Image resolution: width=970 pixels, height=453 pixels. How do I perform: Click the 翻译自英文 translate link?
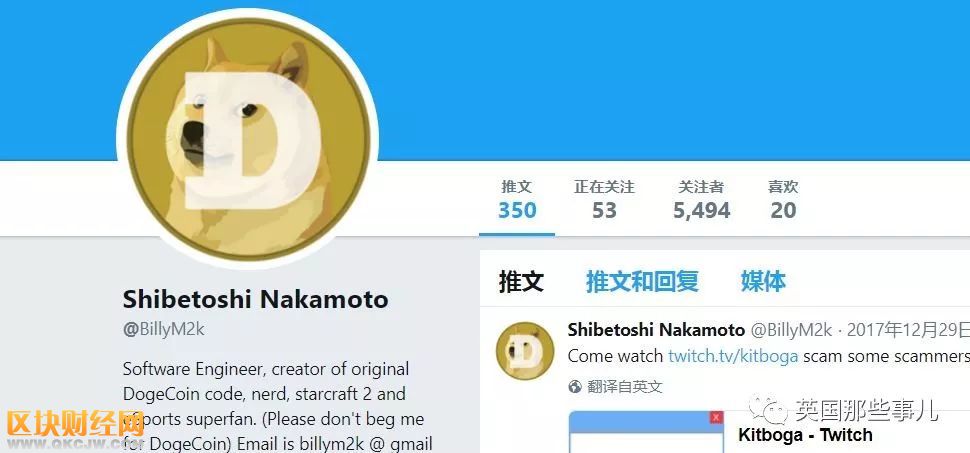625,387
